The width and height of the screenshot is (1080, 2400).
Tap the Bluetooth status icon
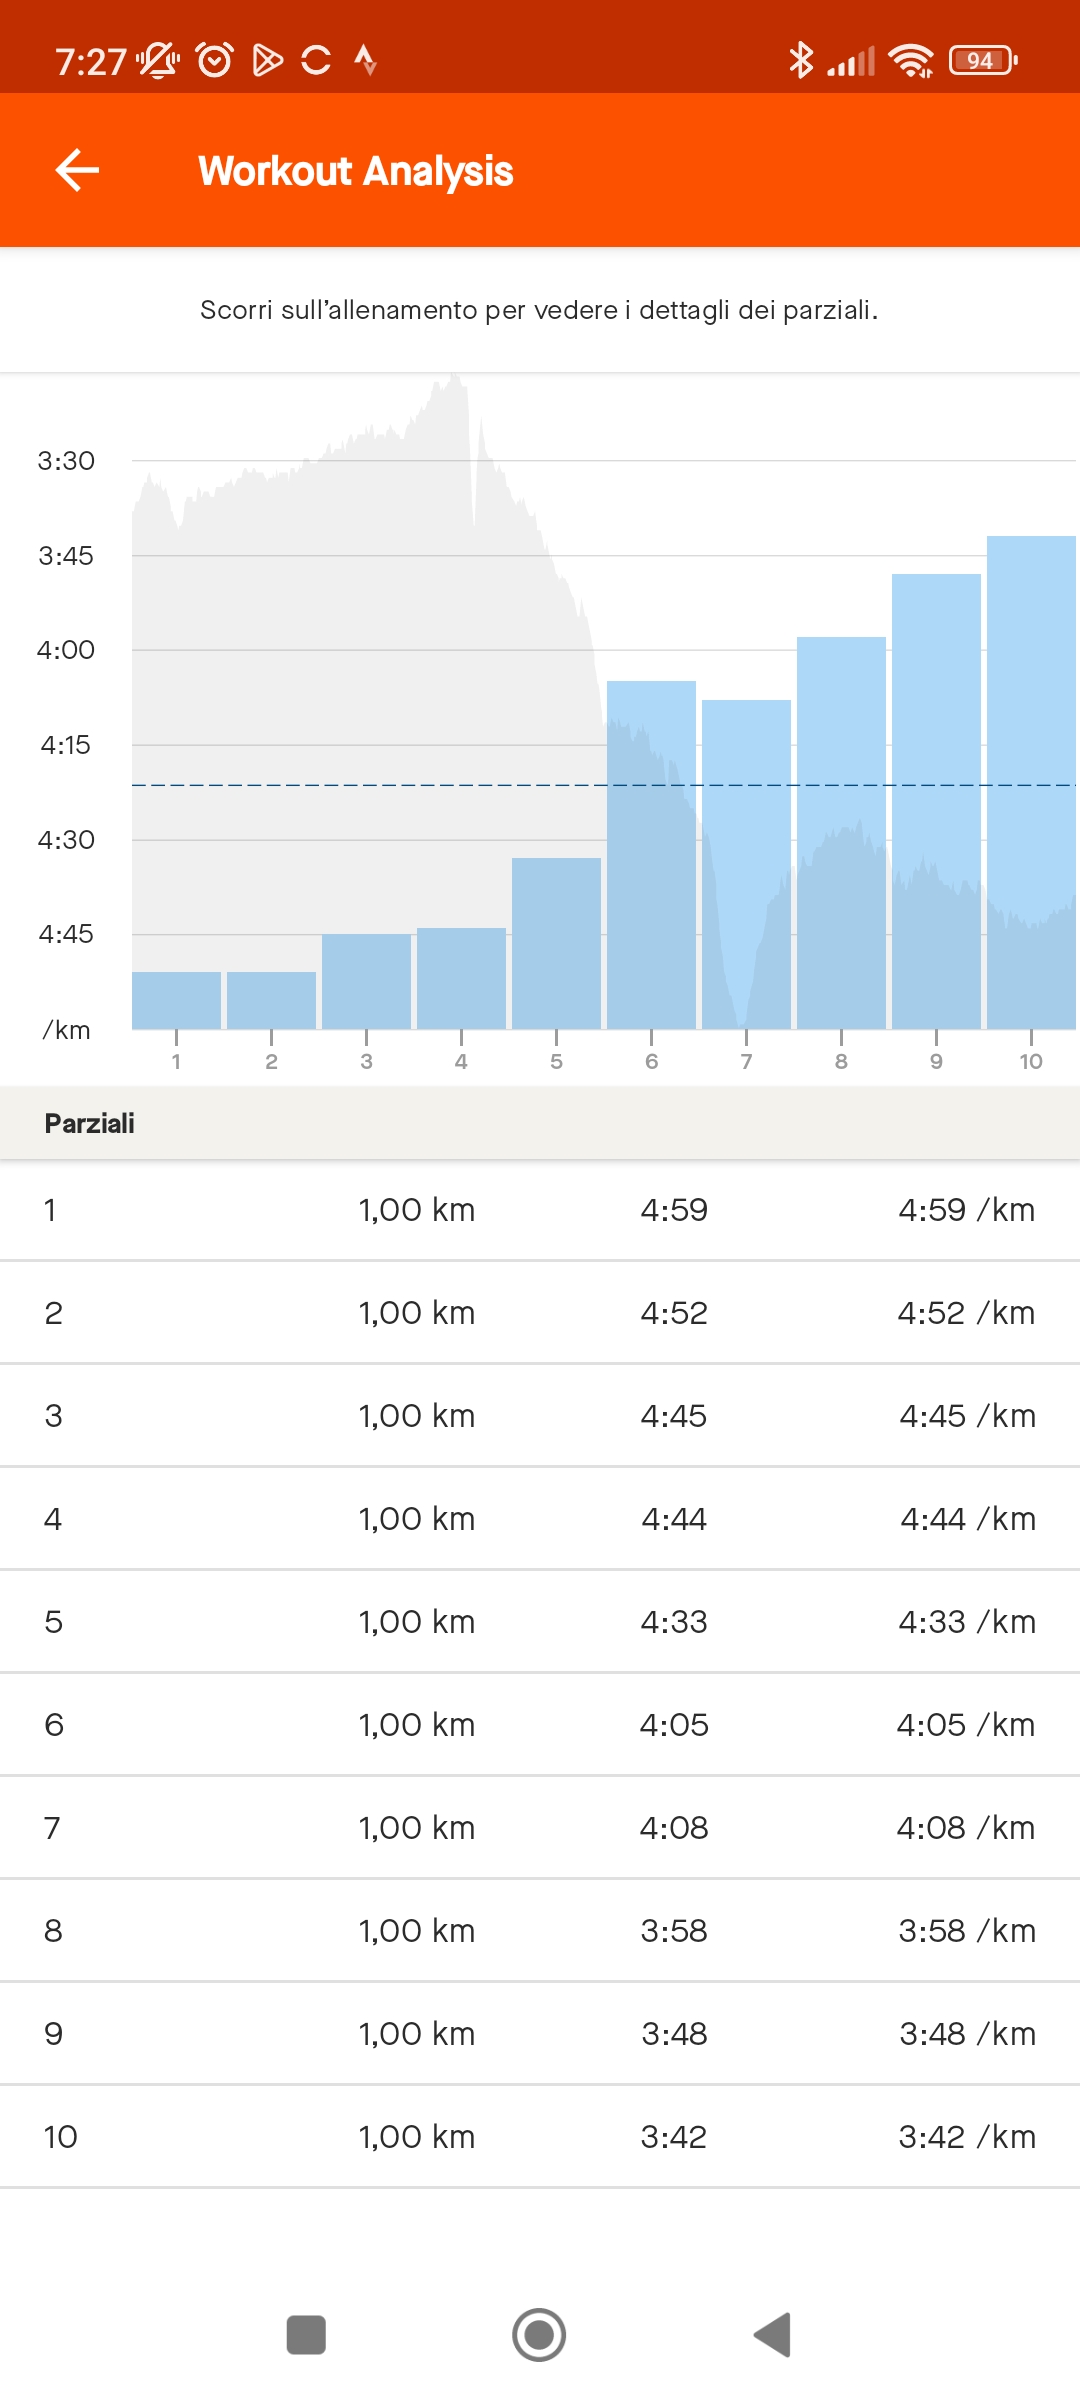pyautogui.click(x=800, y=60)
